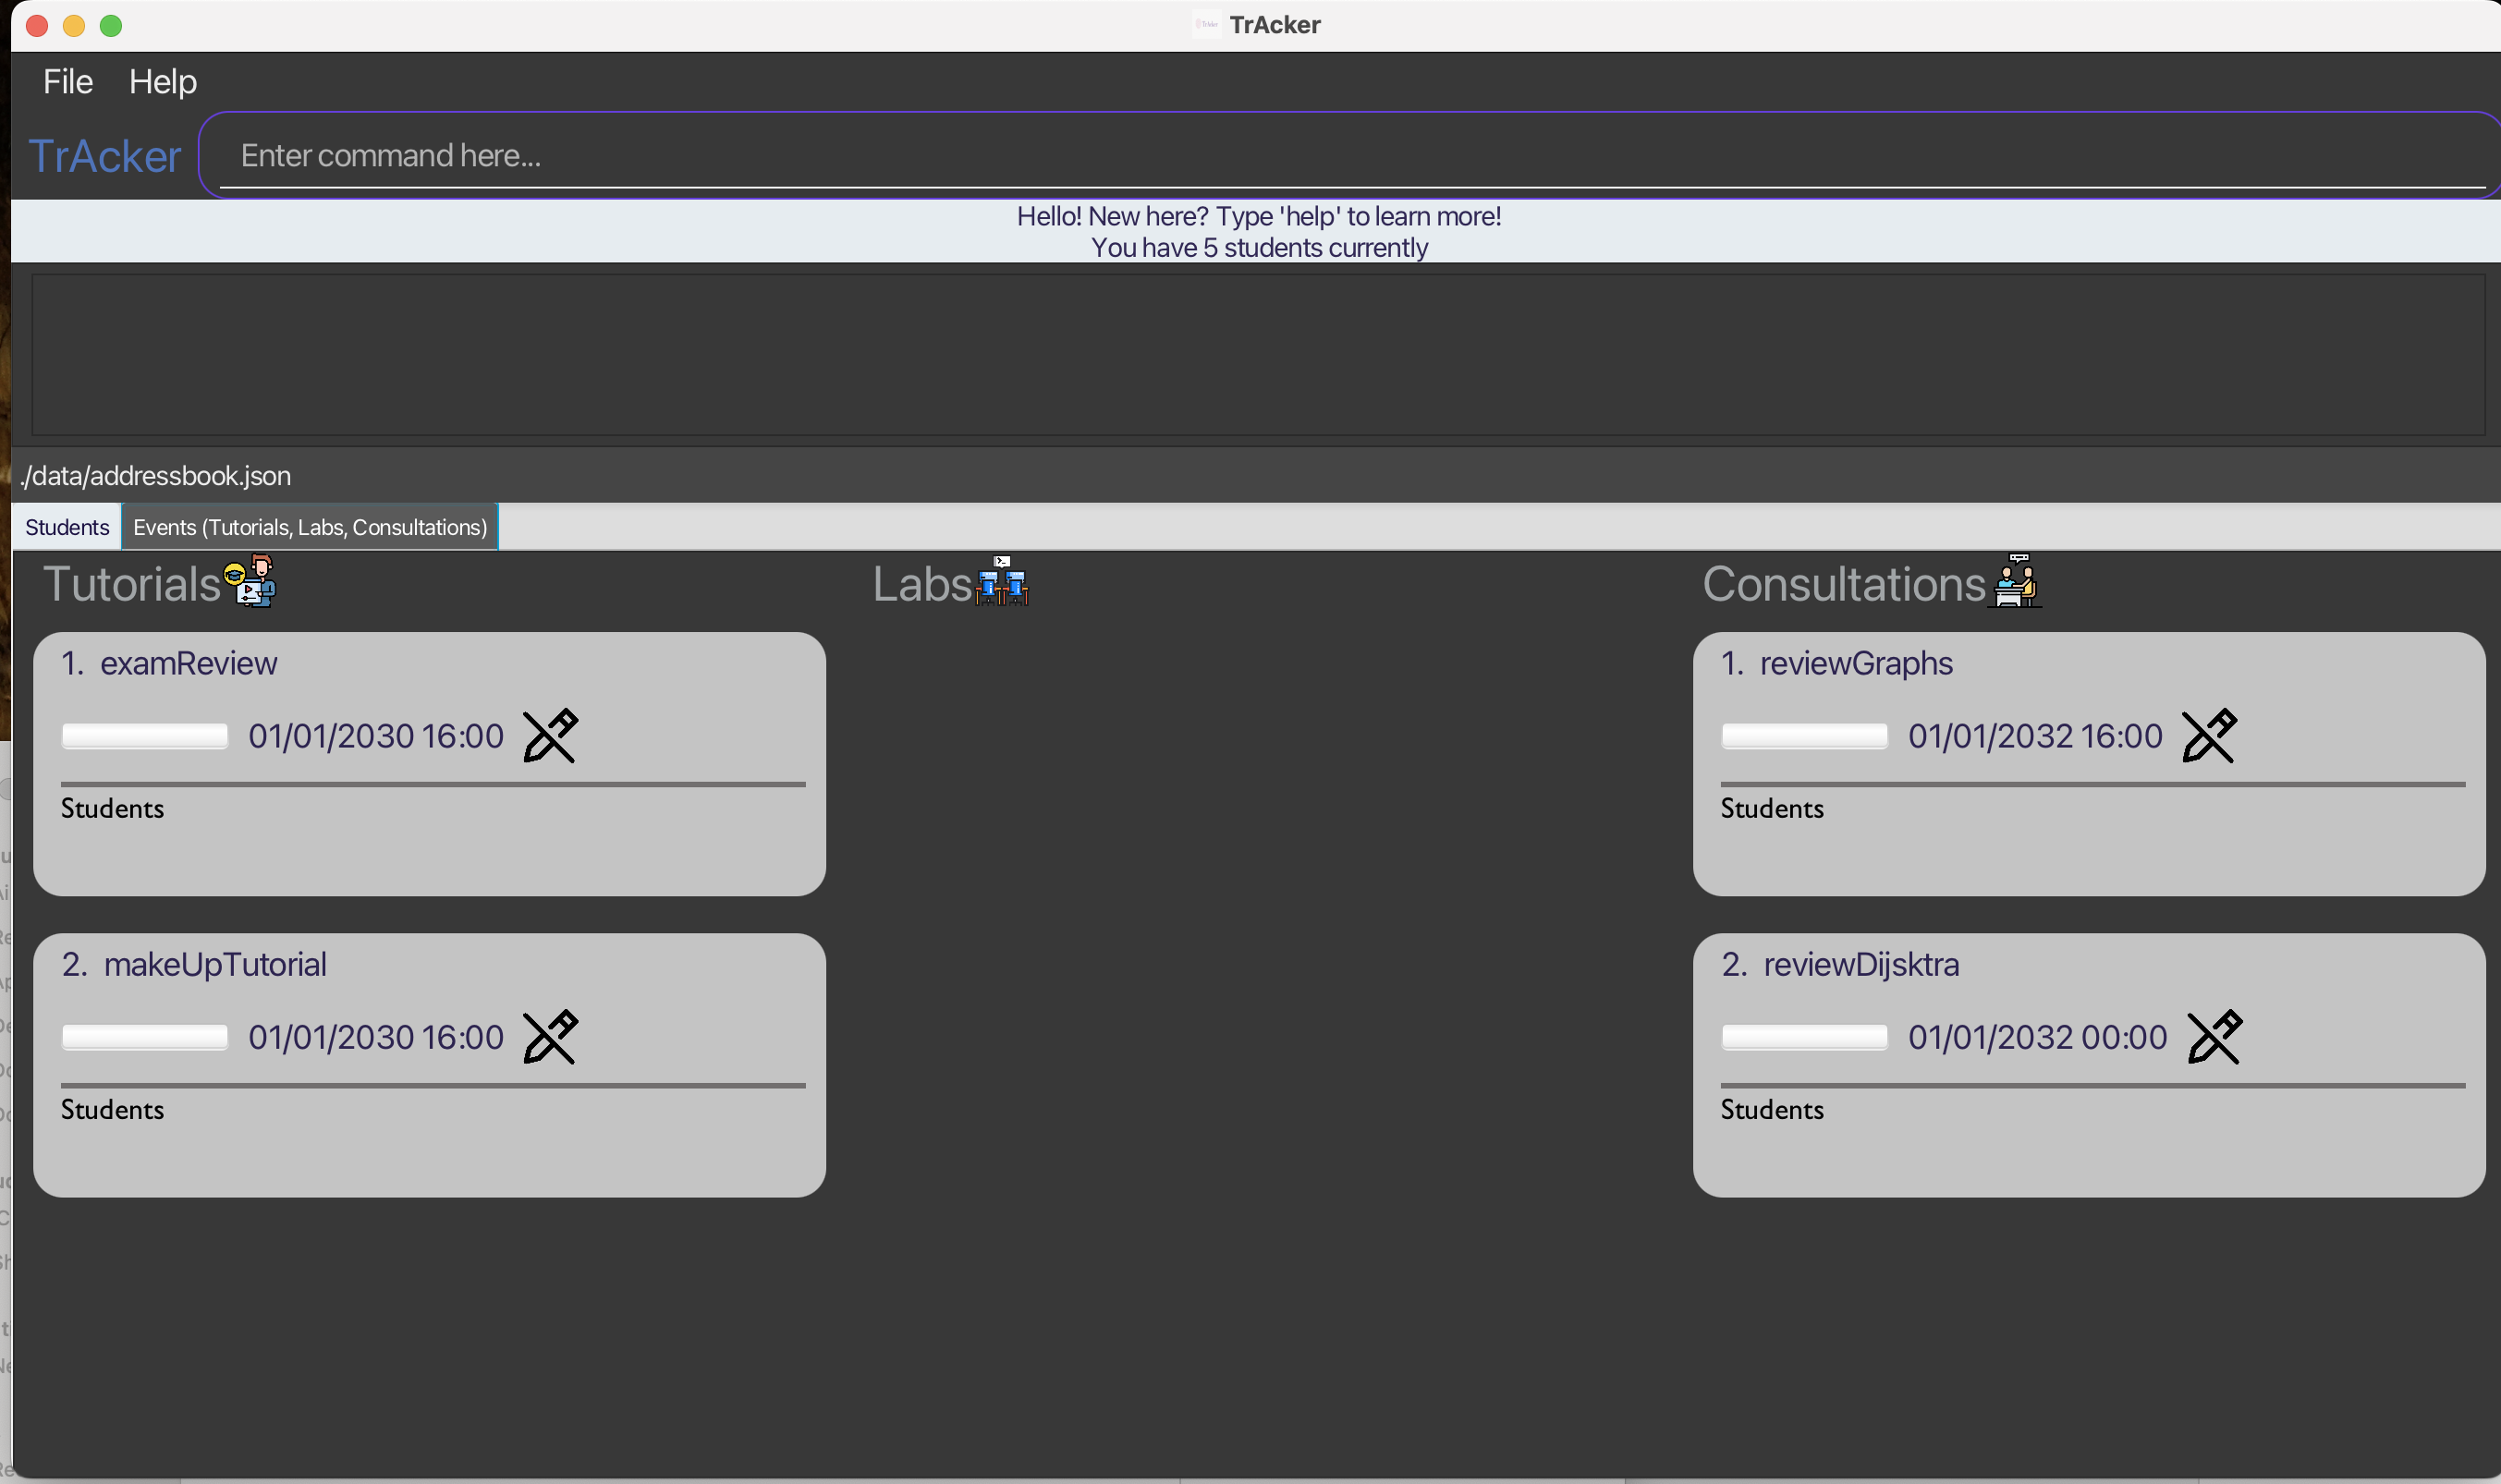
Task: Open the Help menu
Action: tap(163, 82)
